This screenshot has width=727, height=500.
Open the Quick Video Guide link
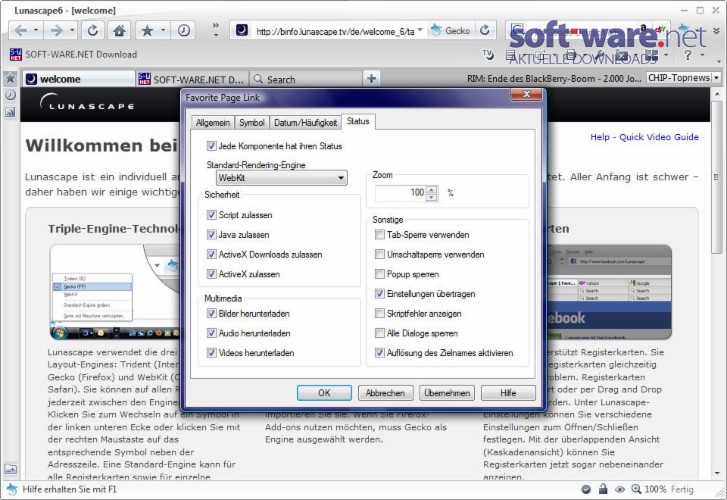coord(659,137)
